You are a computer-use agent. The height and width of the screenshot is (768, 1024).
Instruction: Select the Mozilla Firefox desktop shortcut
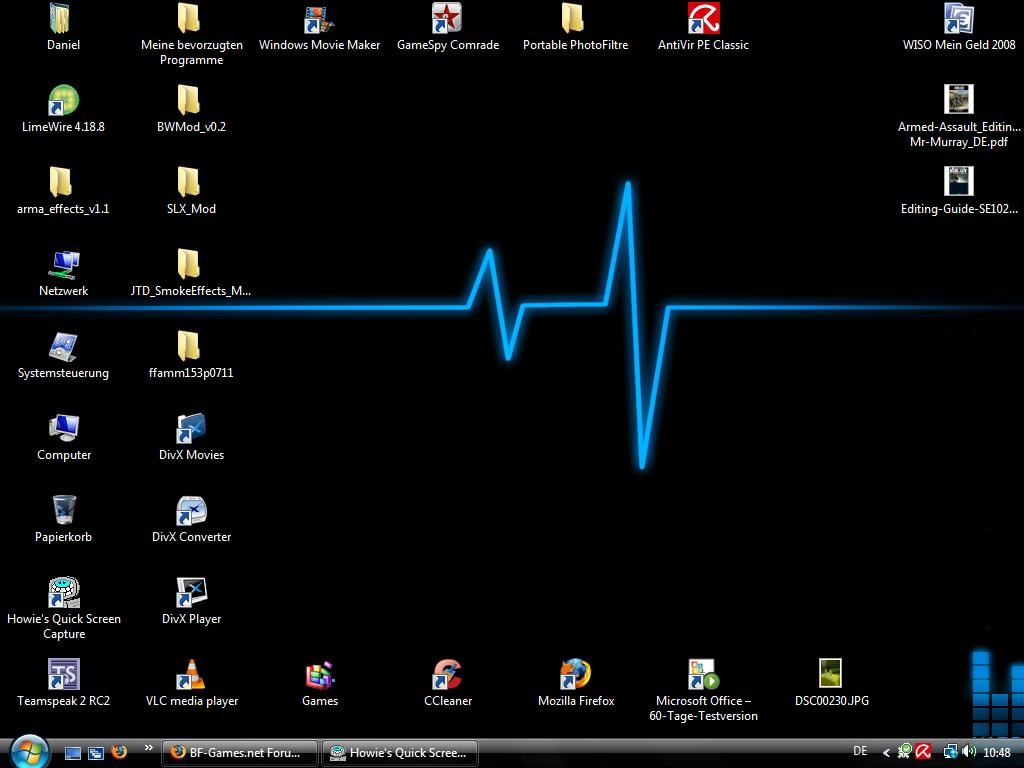(575, 675)
